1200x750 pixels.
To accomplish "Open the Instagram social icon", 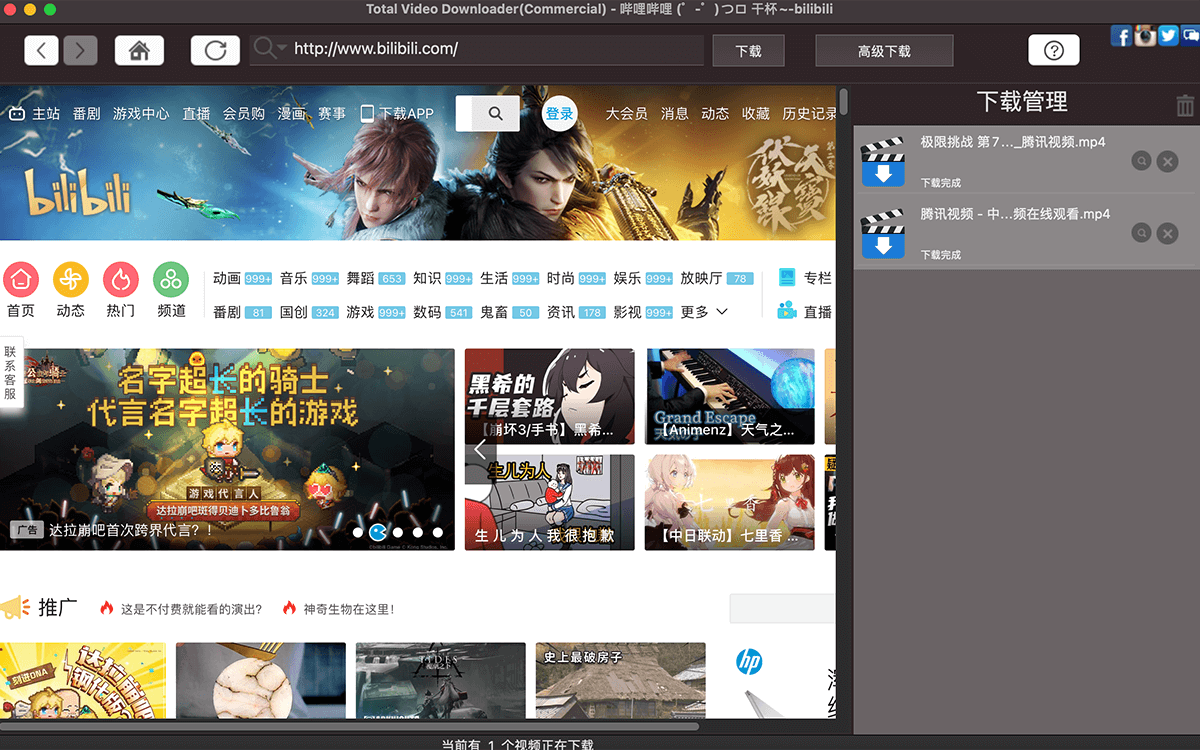I will coord(1145,36).
